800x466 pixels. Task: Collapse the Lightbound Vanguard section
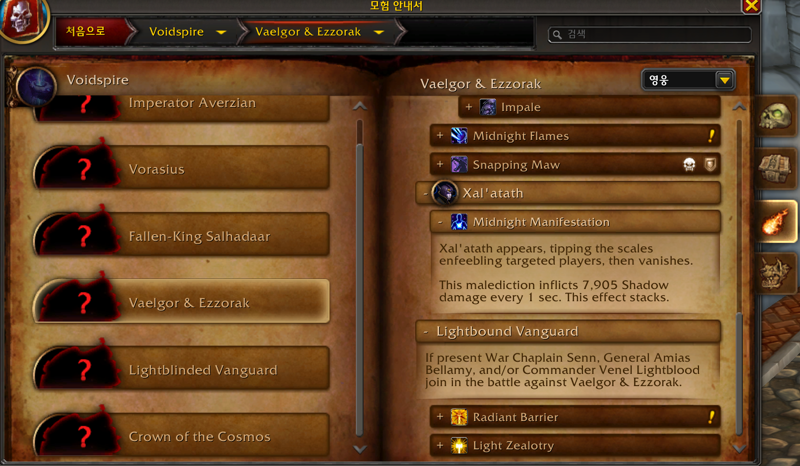425,332
